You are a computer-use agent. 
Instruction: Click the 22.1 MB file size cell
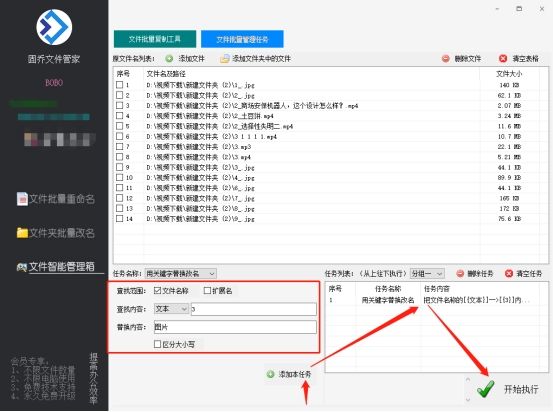tap(509, 146)
